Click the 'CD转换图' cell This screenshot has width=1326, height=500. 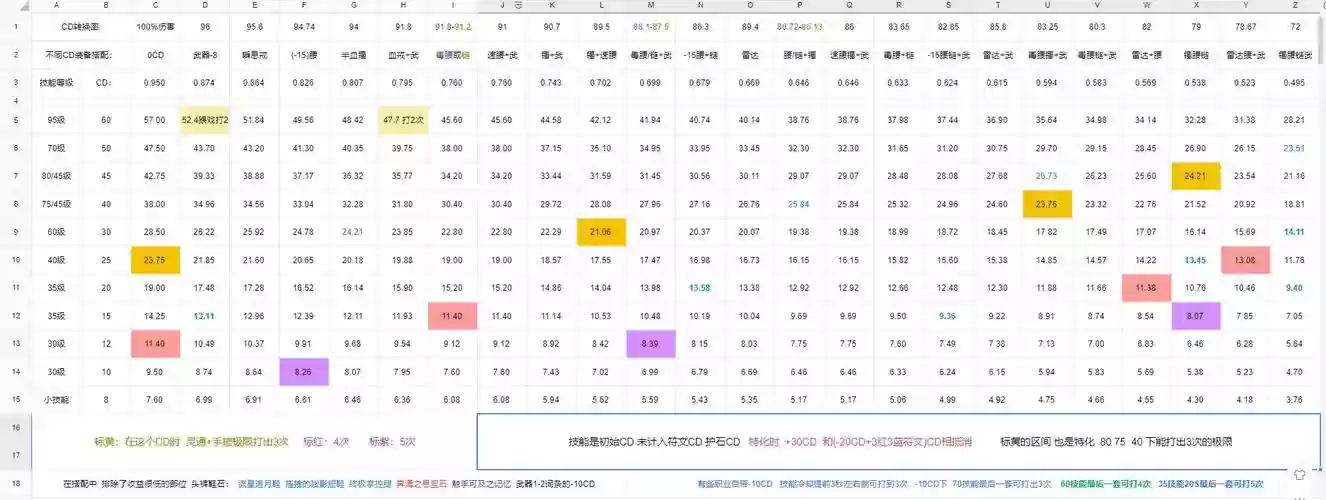(x=80, y=25)
